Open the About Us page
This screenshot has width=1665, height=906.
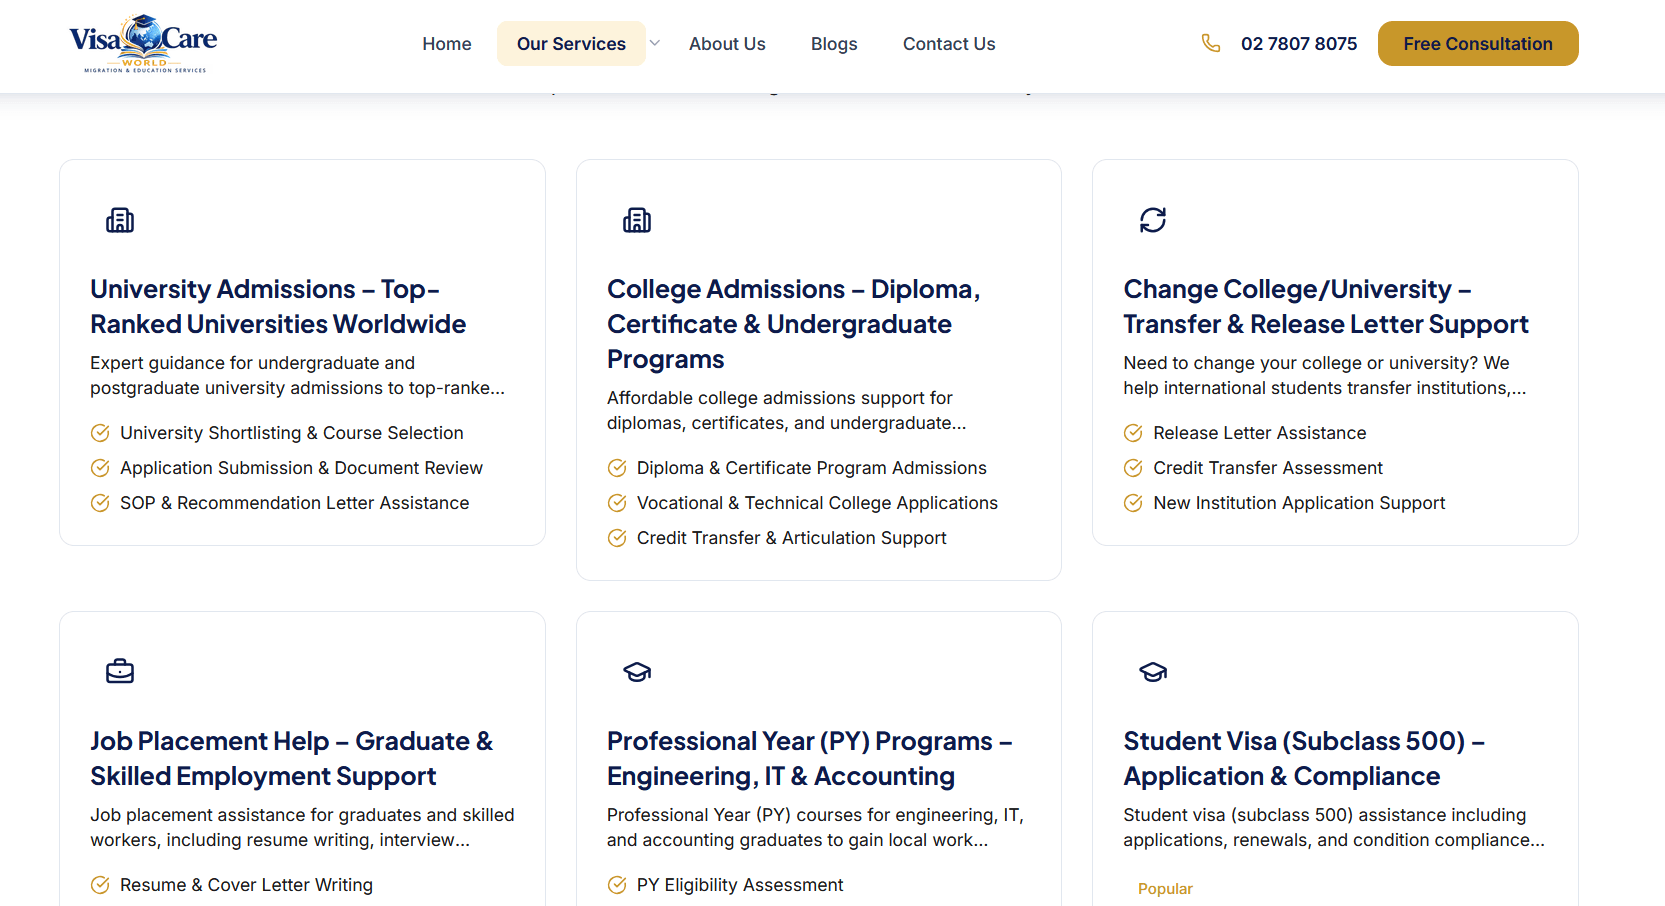click(x=727, y=44)
